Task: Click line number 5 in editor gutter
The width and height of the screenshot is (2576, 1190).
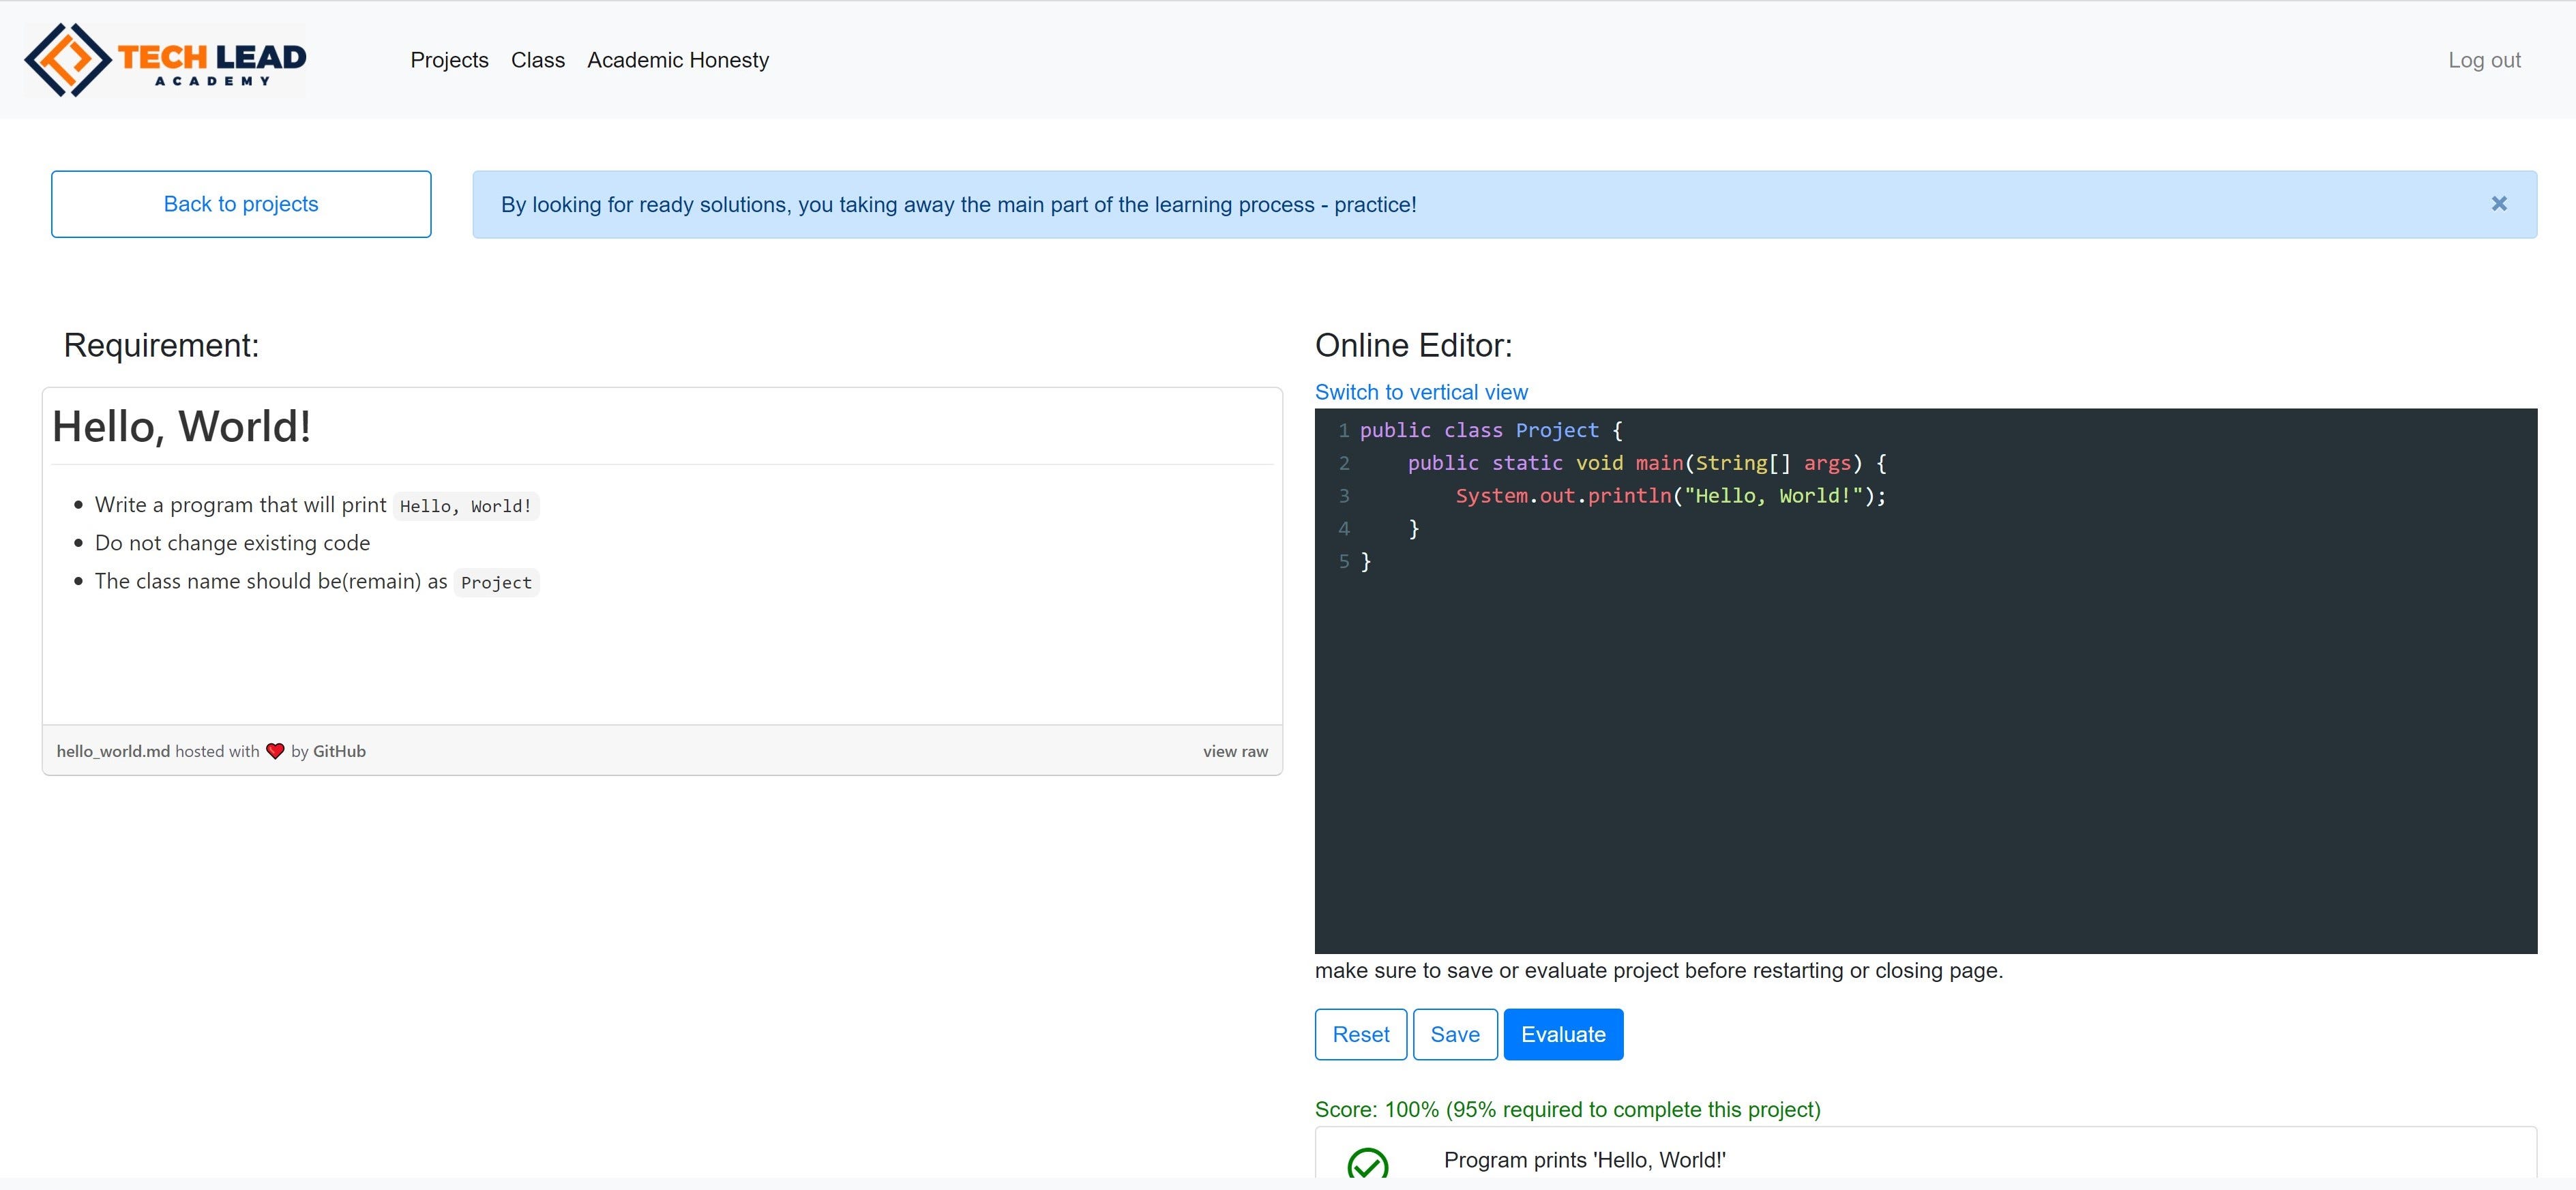Action: coord(1343,561)
